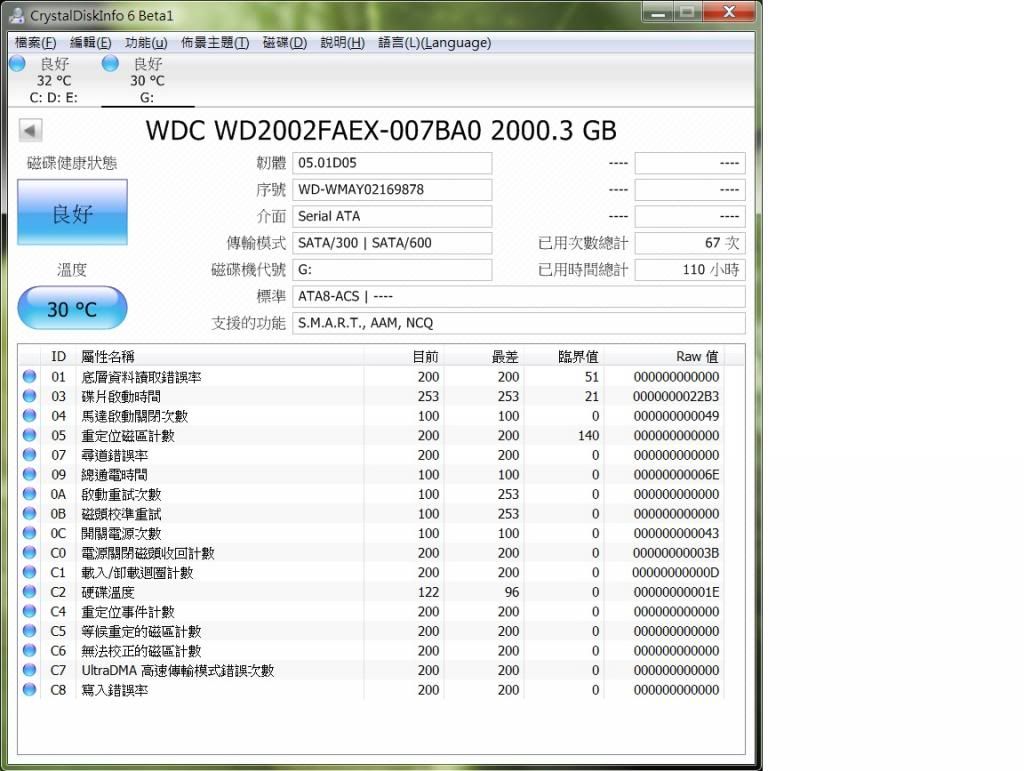Click the standard field ATA8-ACS
Image resolution: width=1024 pixels, height=771 pixels.
pos(519,297)
